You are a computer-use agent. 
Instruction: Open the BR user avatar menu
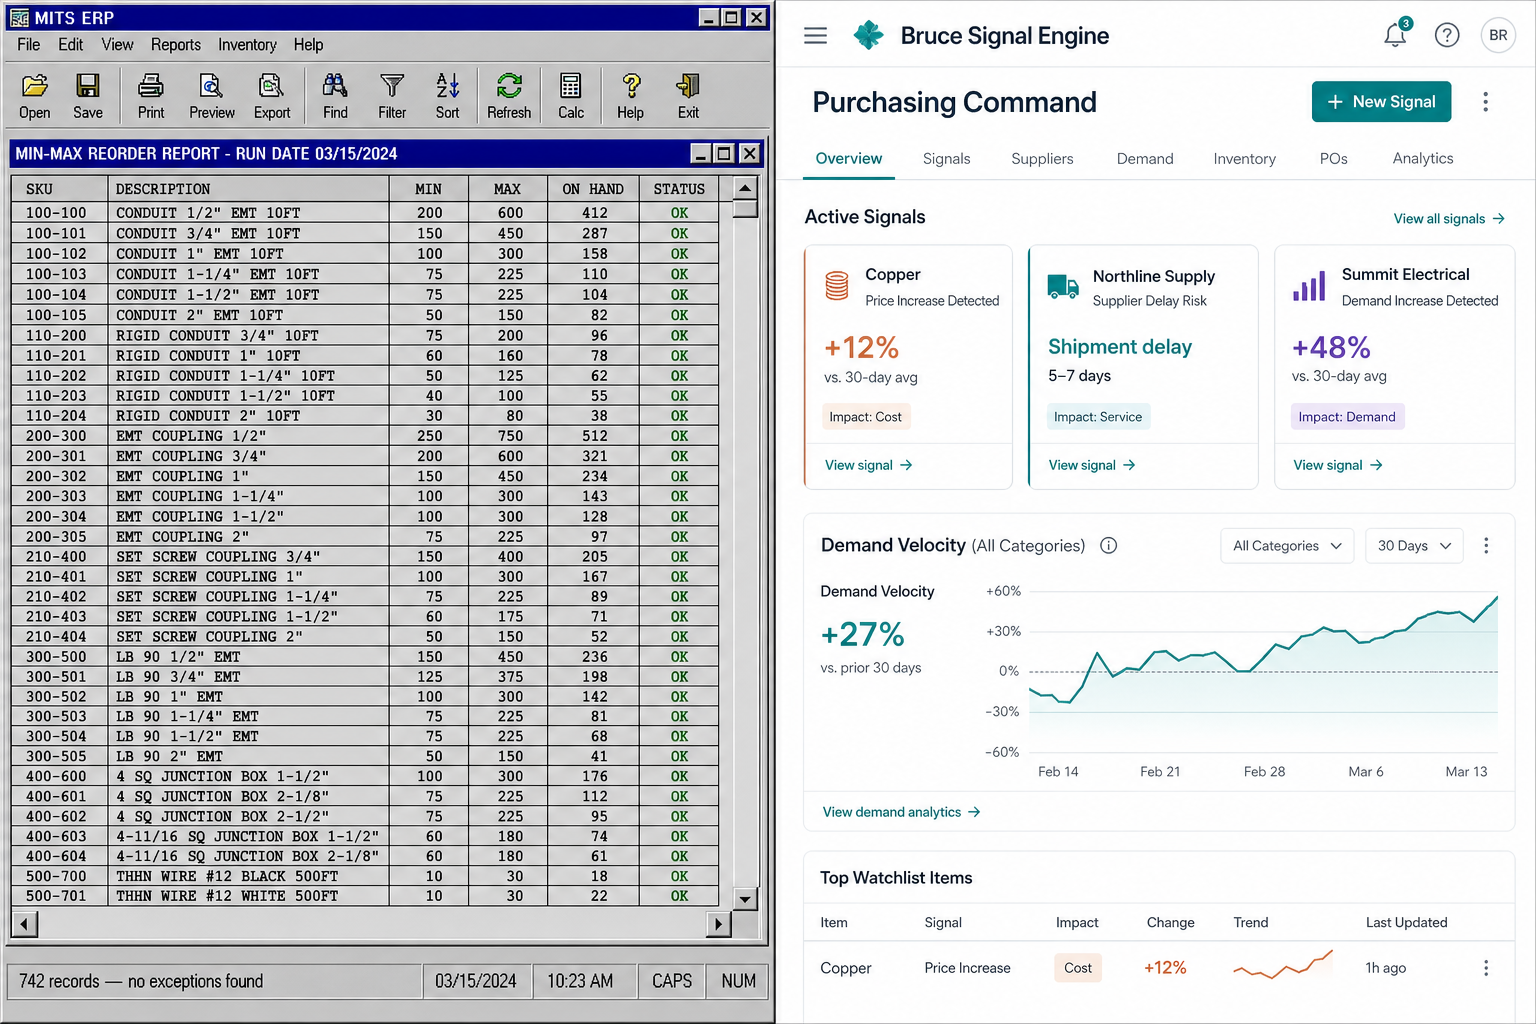tap(1498, 35)
